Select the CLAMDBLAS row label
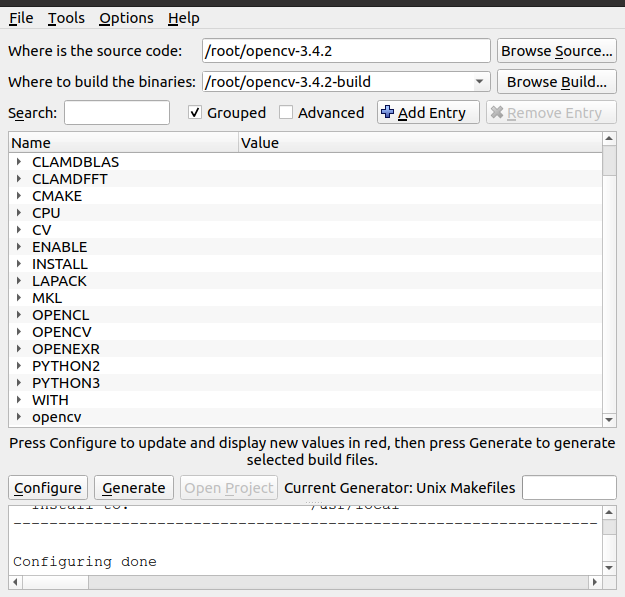 point(75,162)
